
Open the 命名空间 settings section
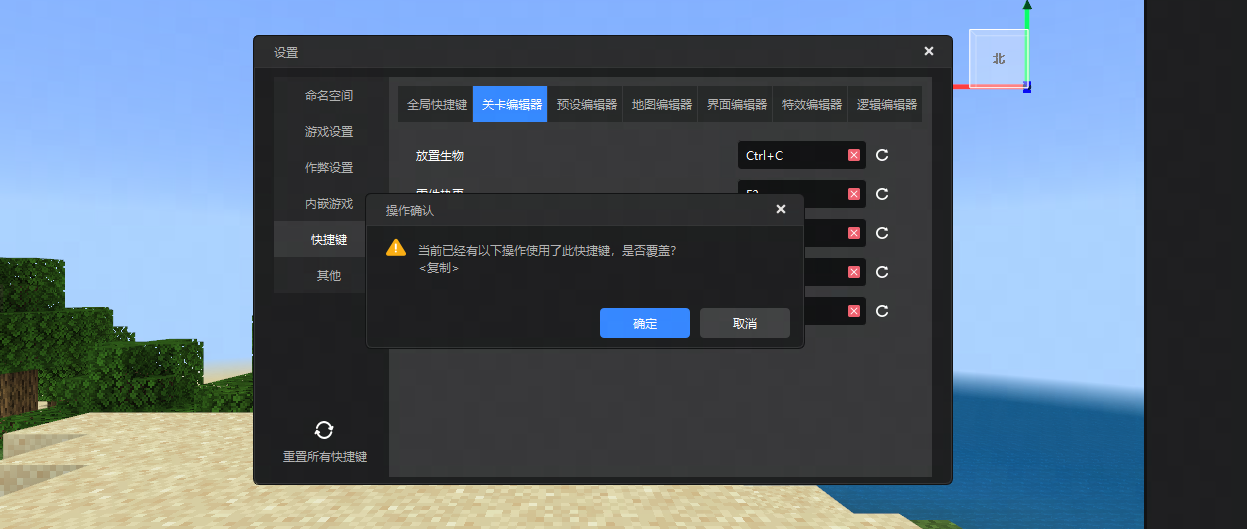[329, 96]
